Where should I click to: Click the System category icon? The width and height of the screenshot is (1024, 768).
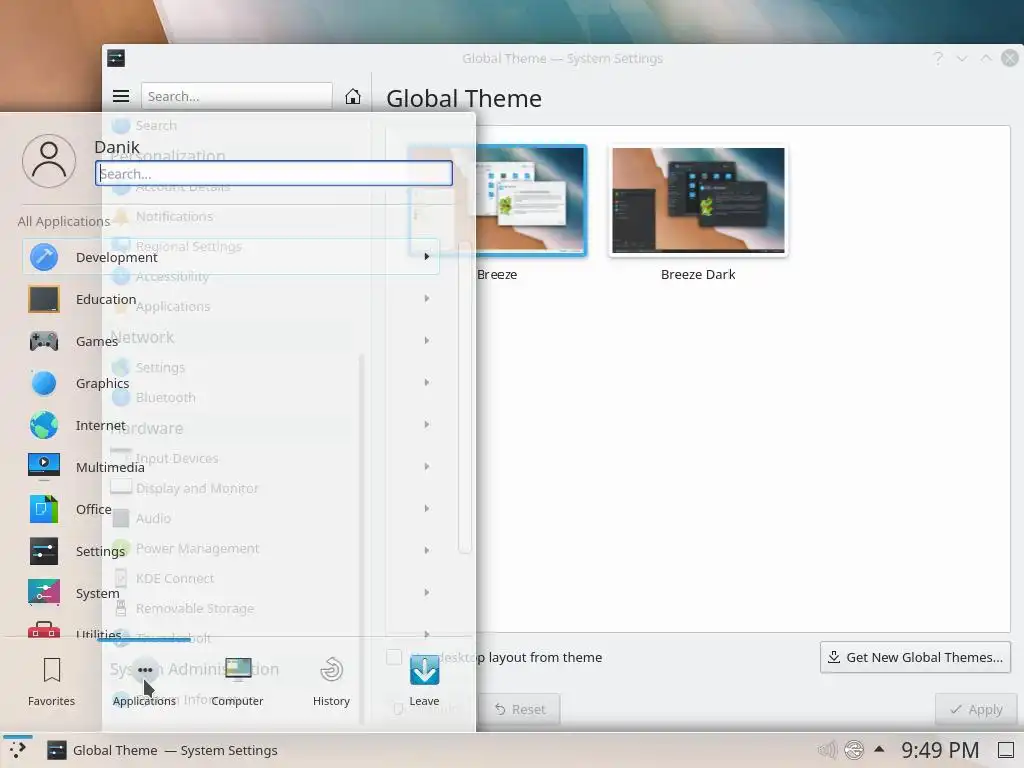coord(44,593)
